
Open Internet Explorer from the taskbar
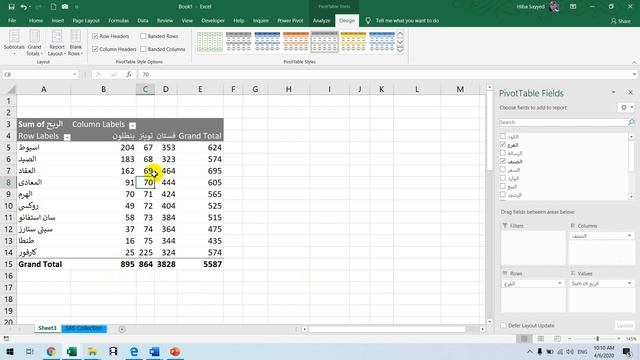tap(134, 351)
